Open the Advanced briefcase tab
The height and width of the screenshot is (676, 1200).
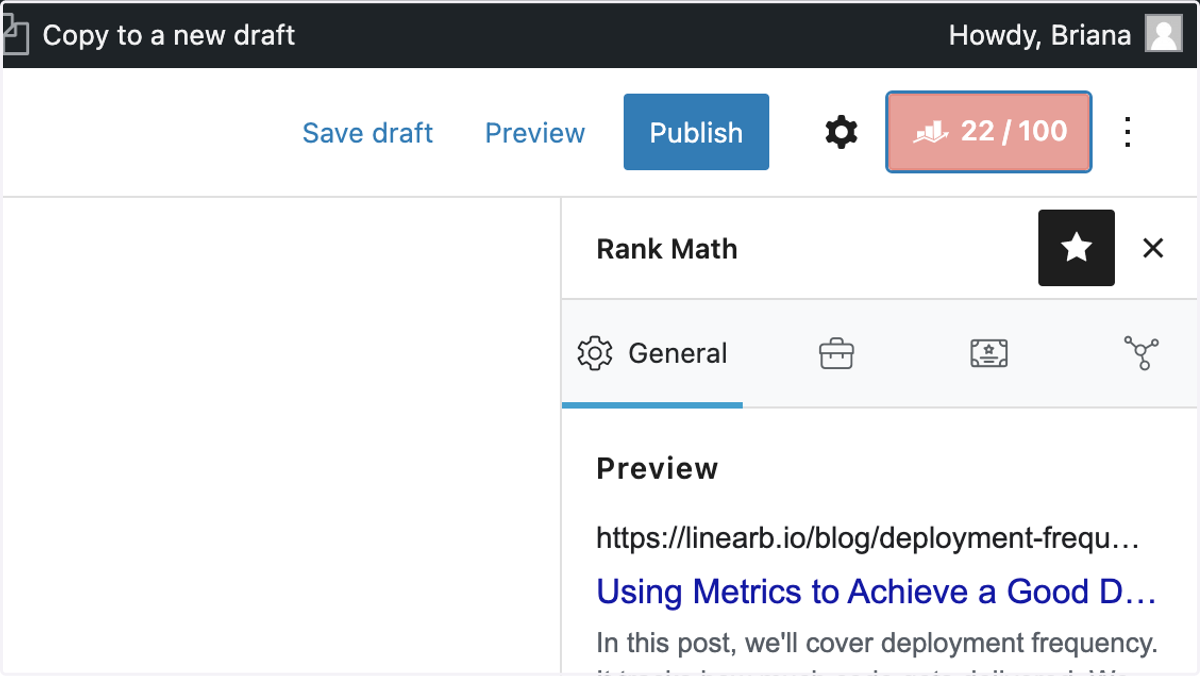point(836,354)
